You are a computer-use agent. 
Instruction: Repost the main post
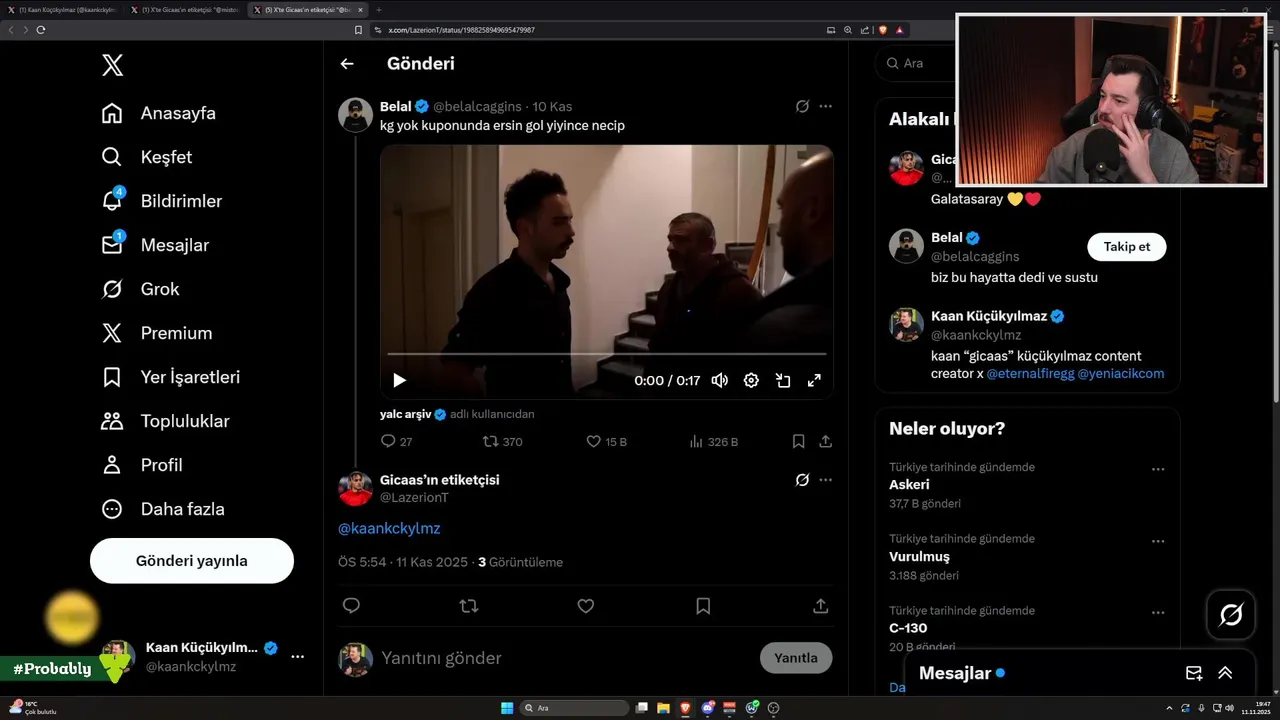(x=468, y=606)
